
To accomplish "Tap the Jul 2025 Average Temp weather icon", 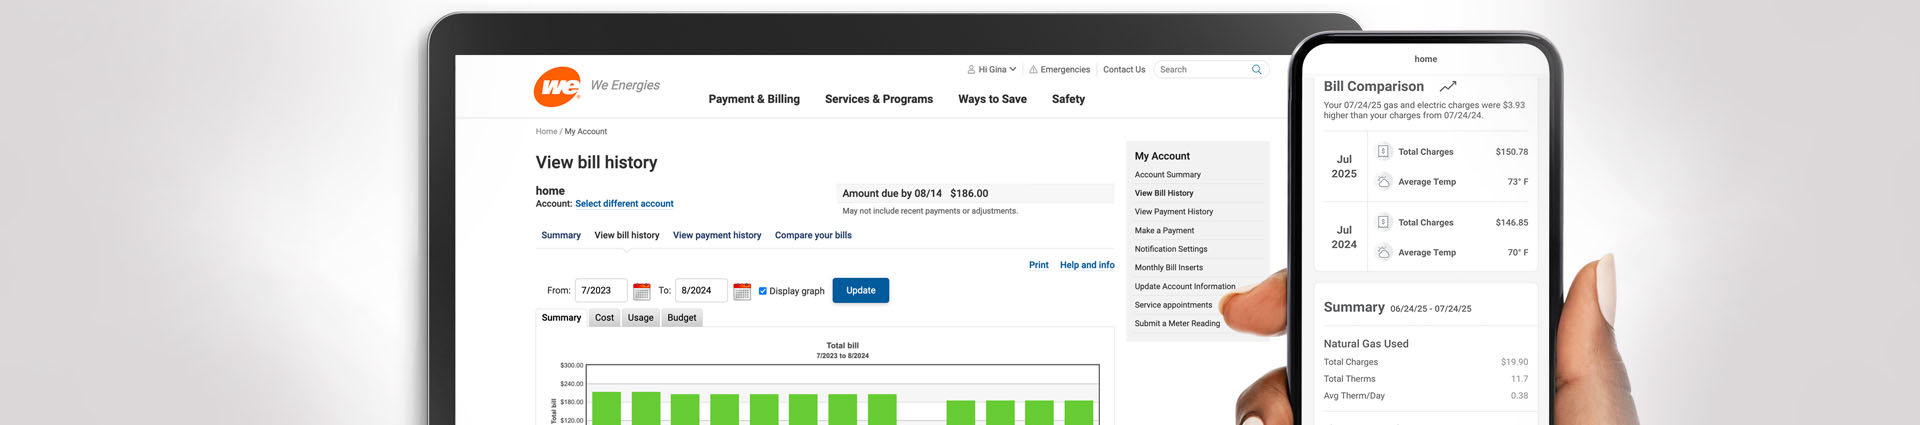I will coord(1384,181).
